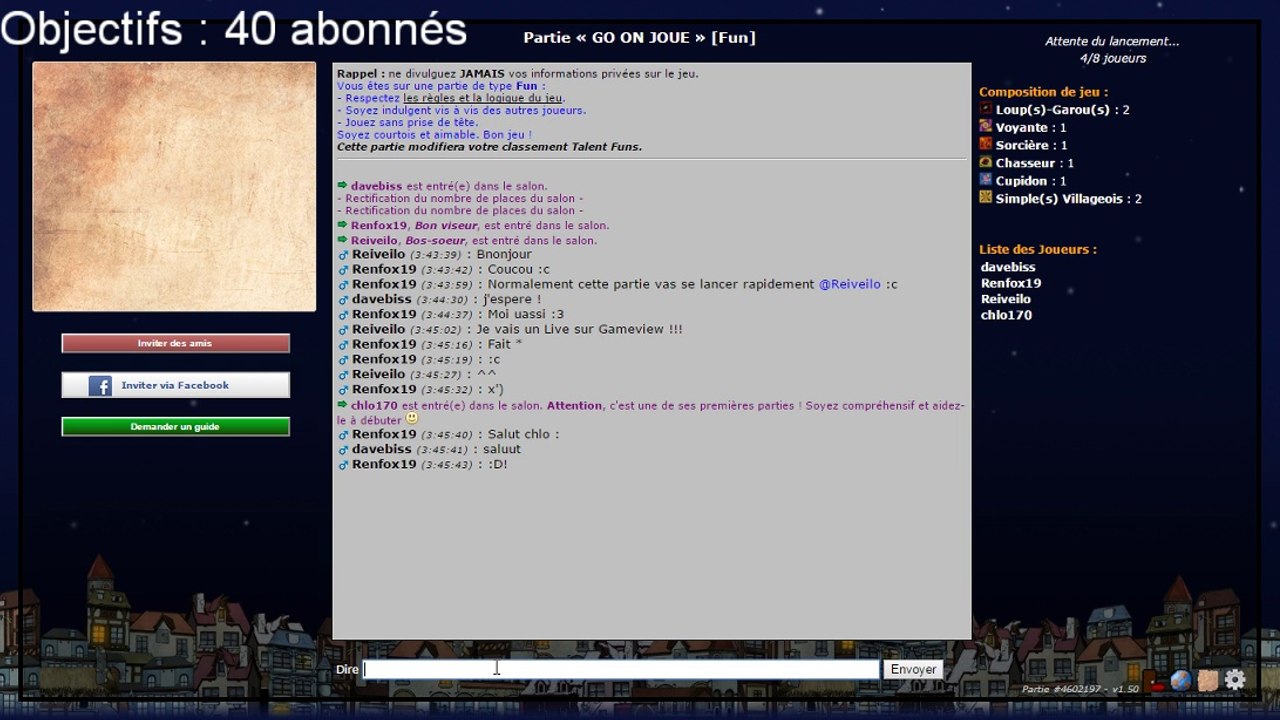Viewport: 1280px width, 720px height.
Task: Open the 'les règles et la logique du jeu' link
Action: (483, 99)
